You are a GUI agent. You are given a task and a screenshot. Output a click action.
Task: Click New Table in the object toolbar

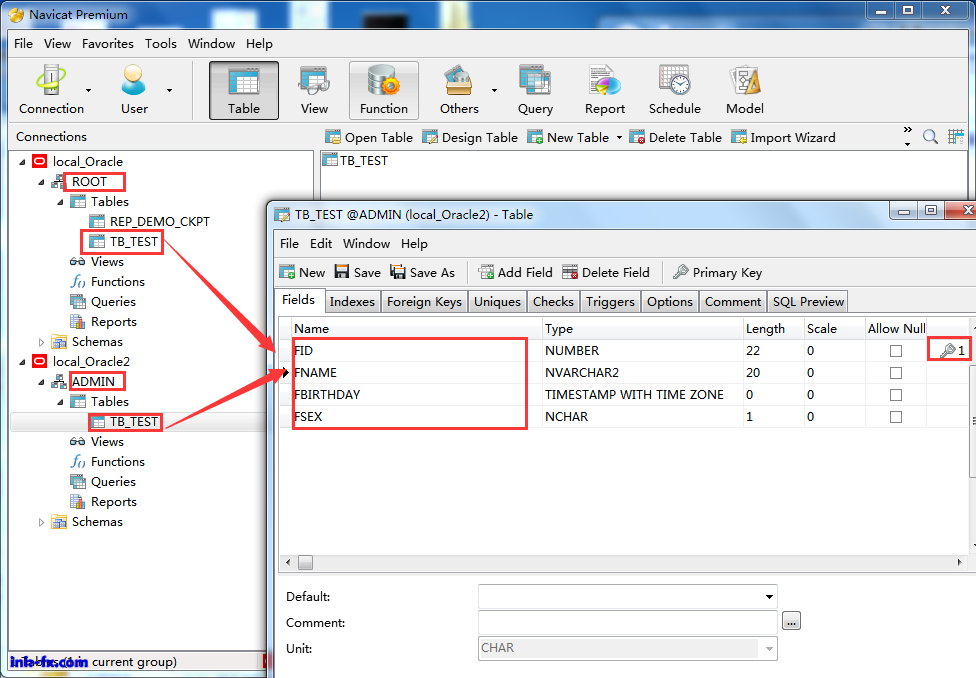coord(568,138)
